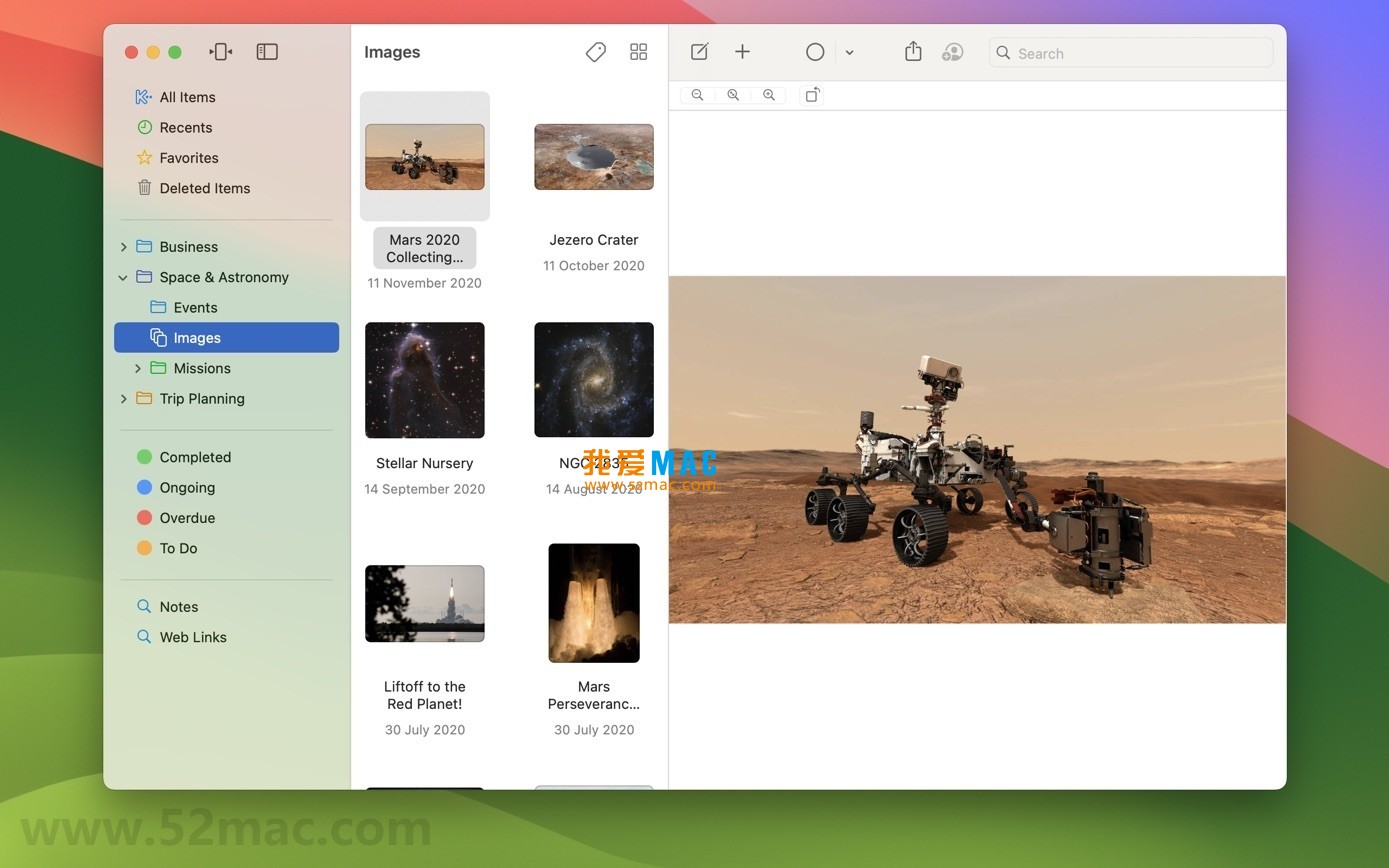This screenshot has width=1389, height=868.
Task: Open the chevron dropdown beside the status circle
Action: coord(849,51)
